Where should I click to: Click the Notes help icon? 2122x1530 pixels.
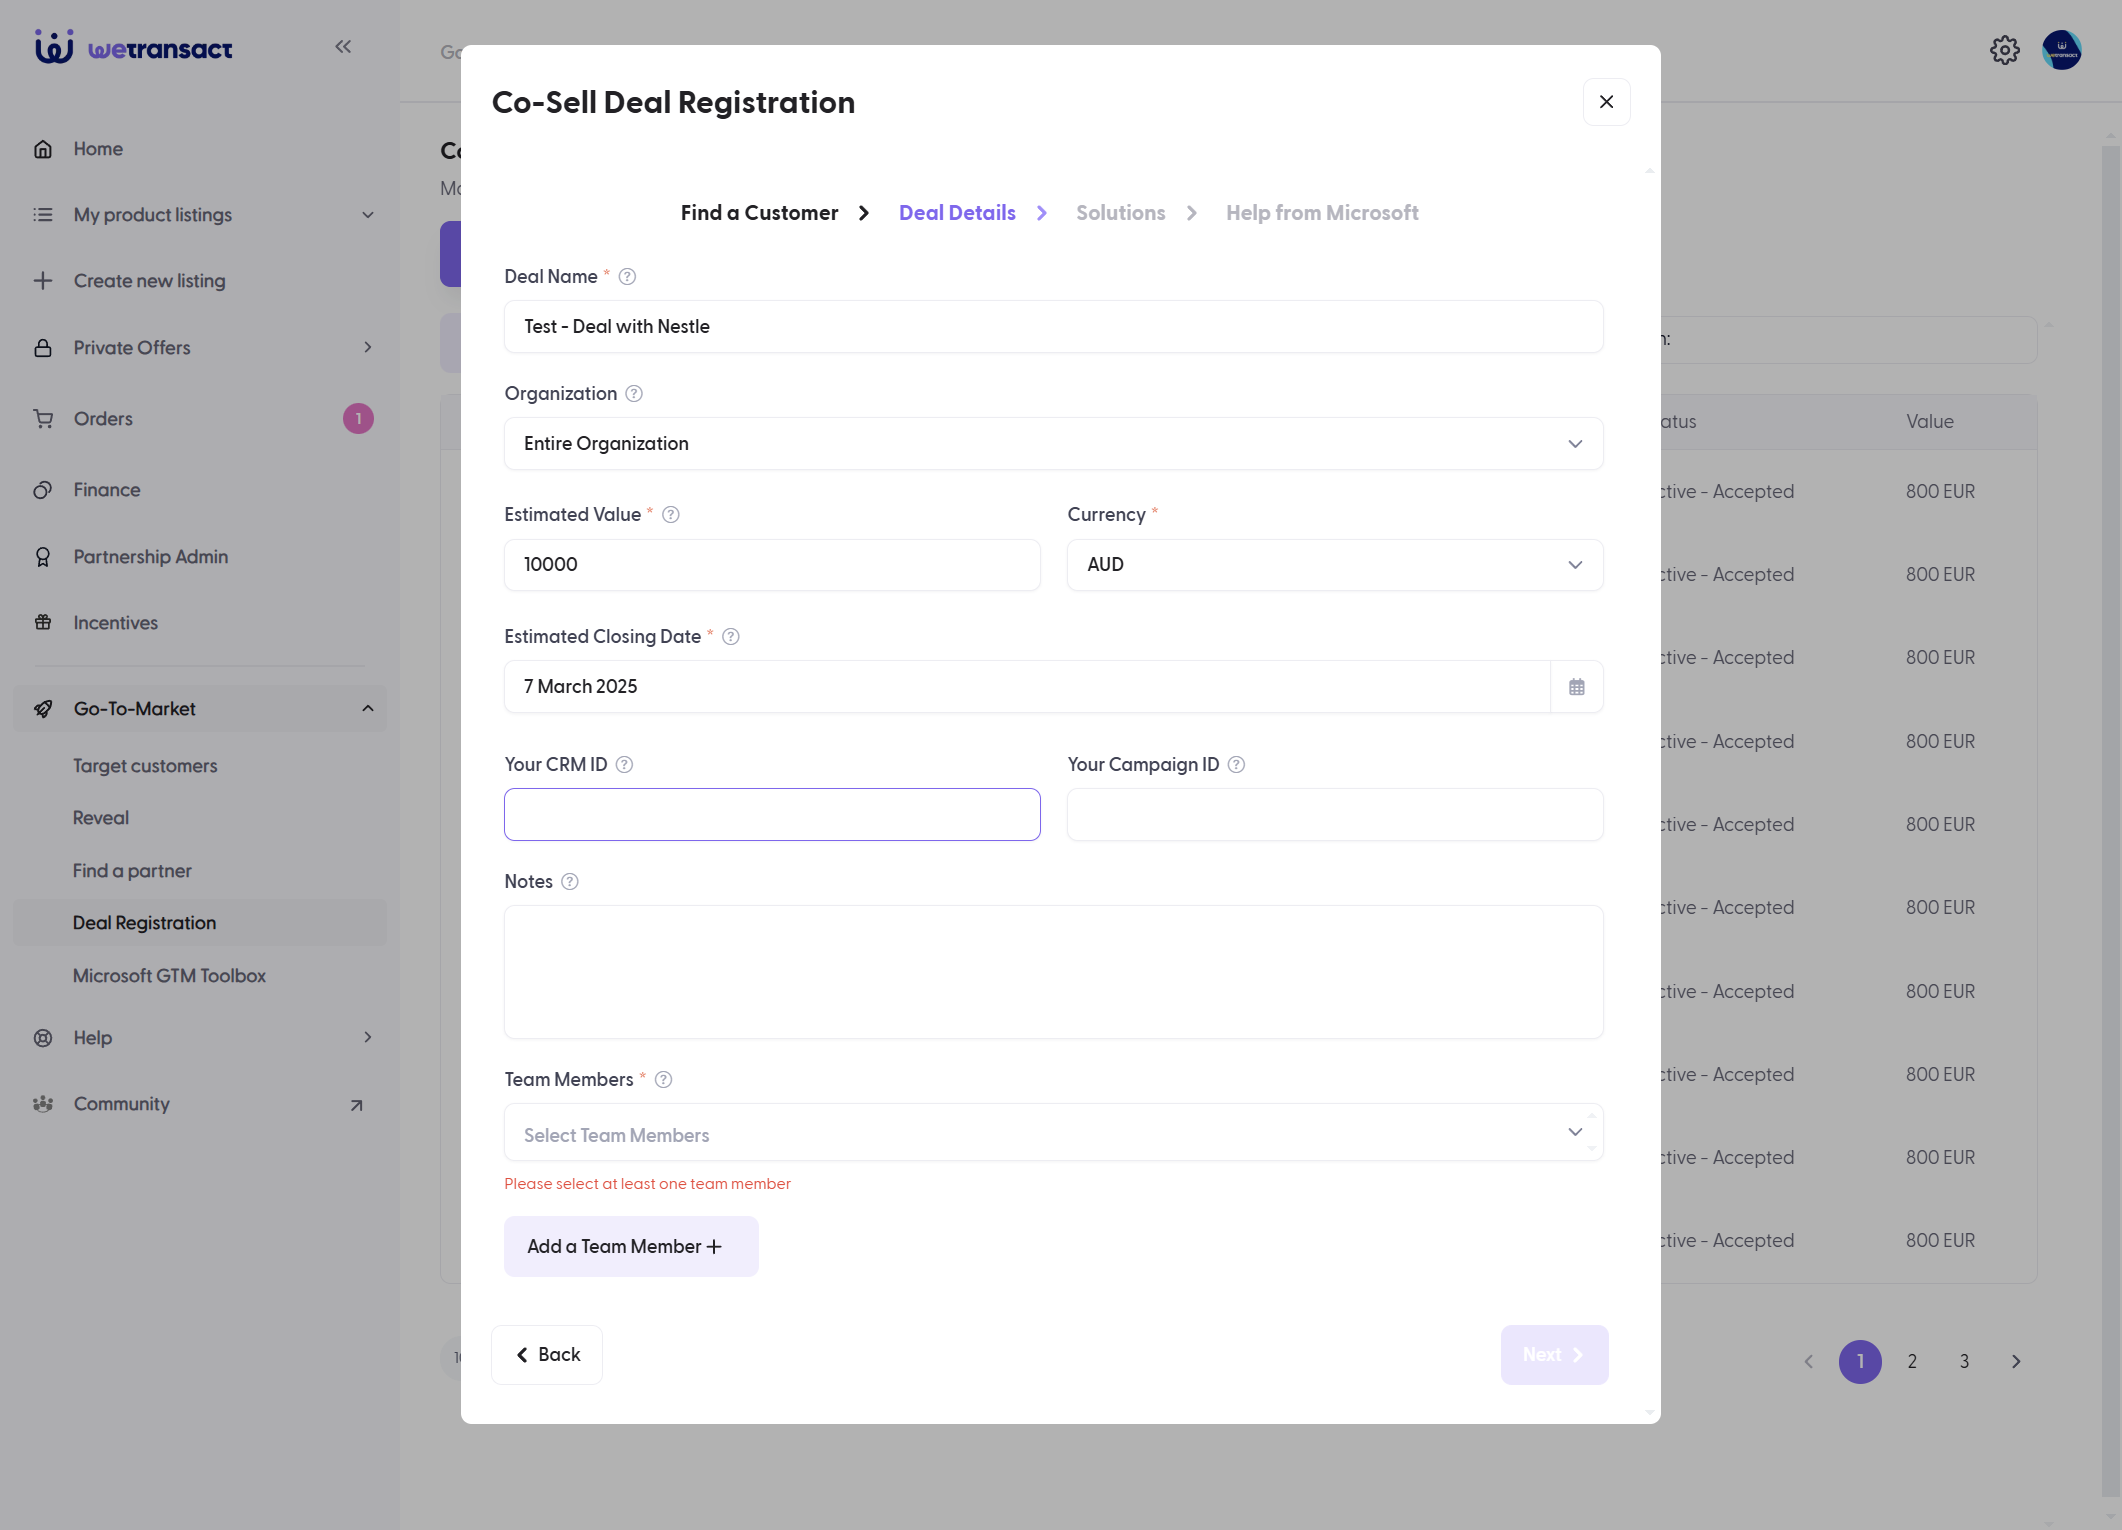tap(570, 882)
